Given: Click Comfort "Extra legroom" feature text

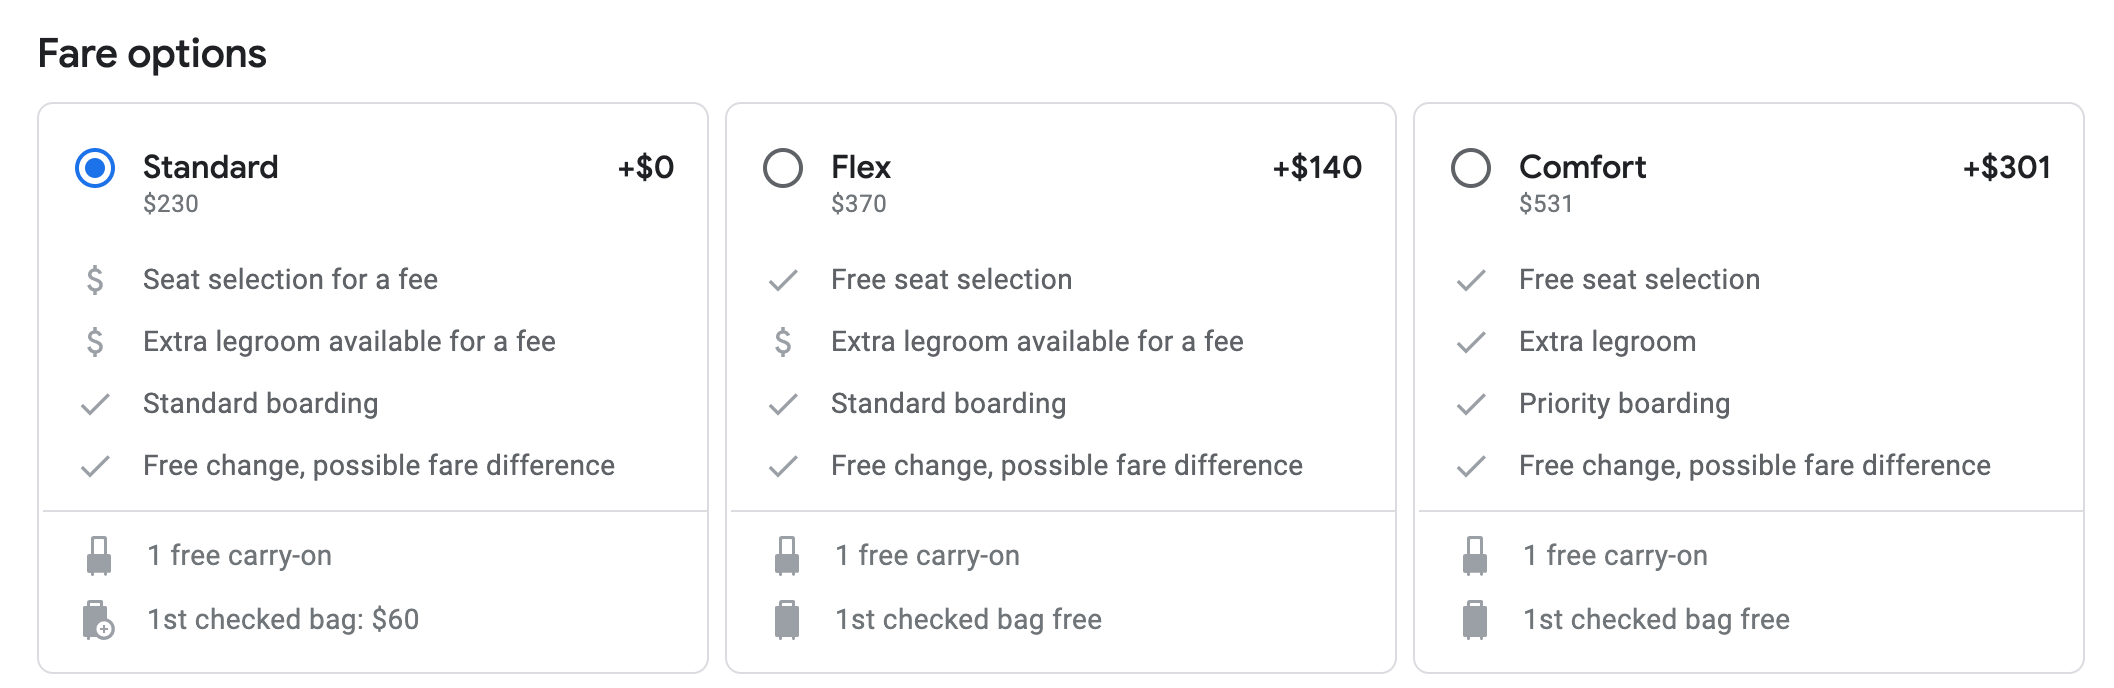Looking at the screenshot, I should pyautogui.click(x=1607, y=342).
